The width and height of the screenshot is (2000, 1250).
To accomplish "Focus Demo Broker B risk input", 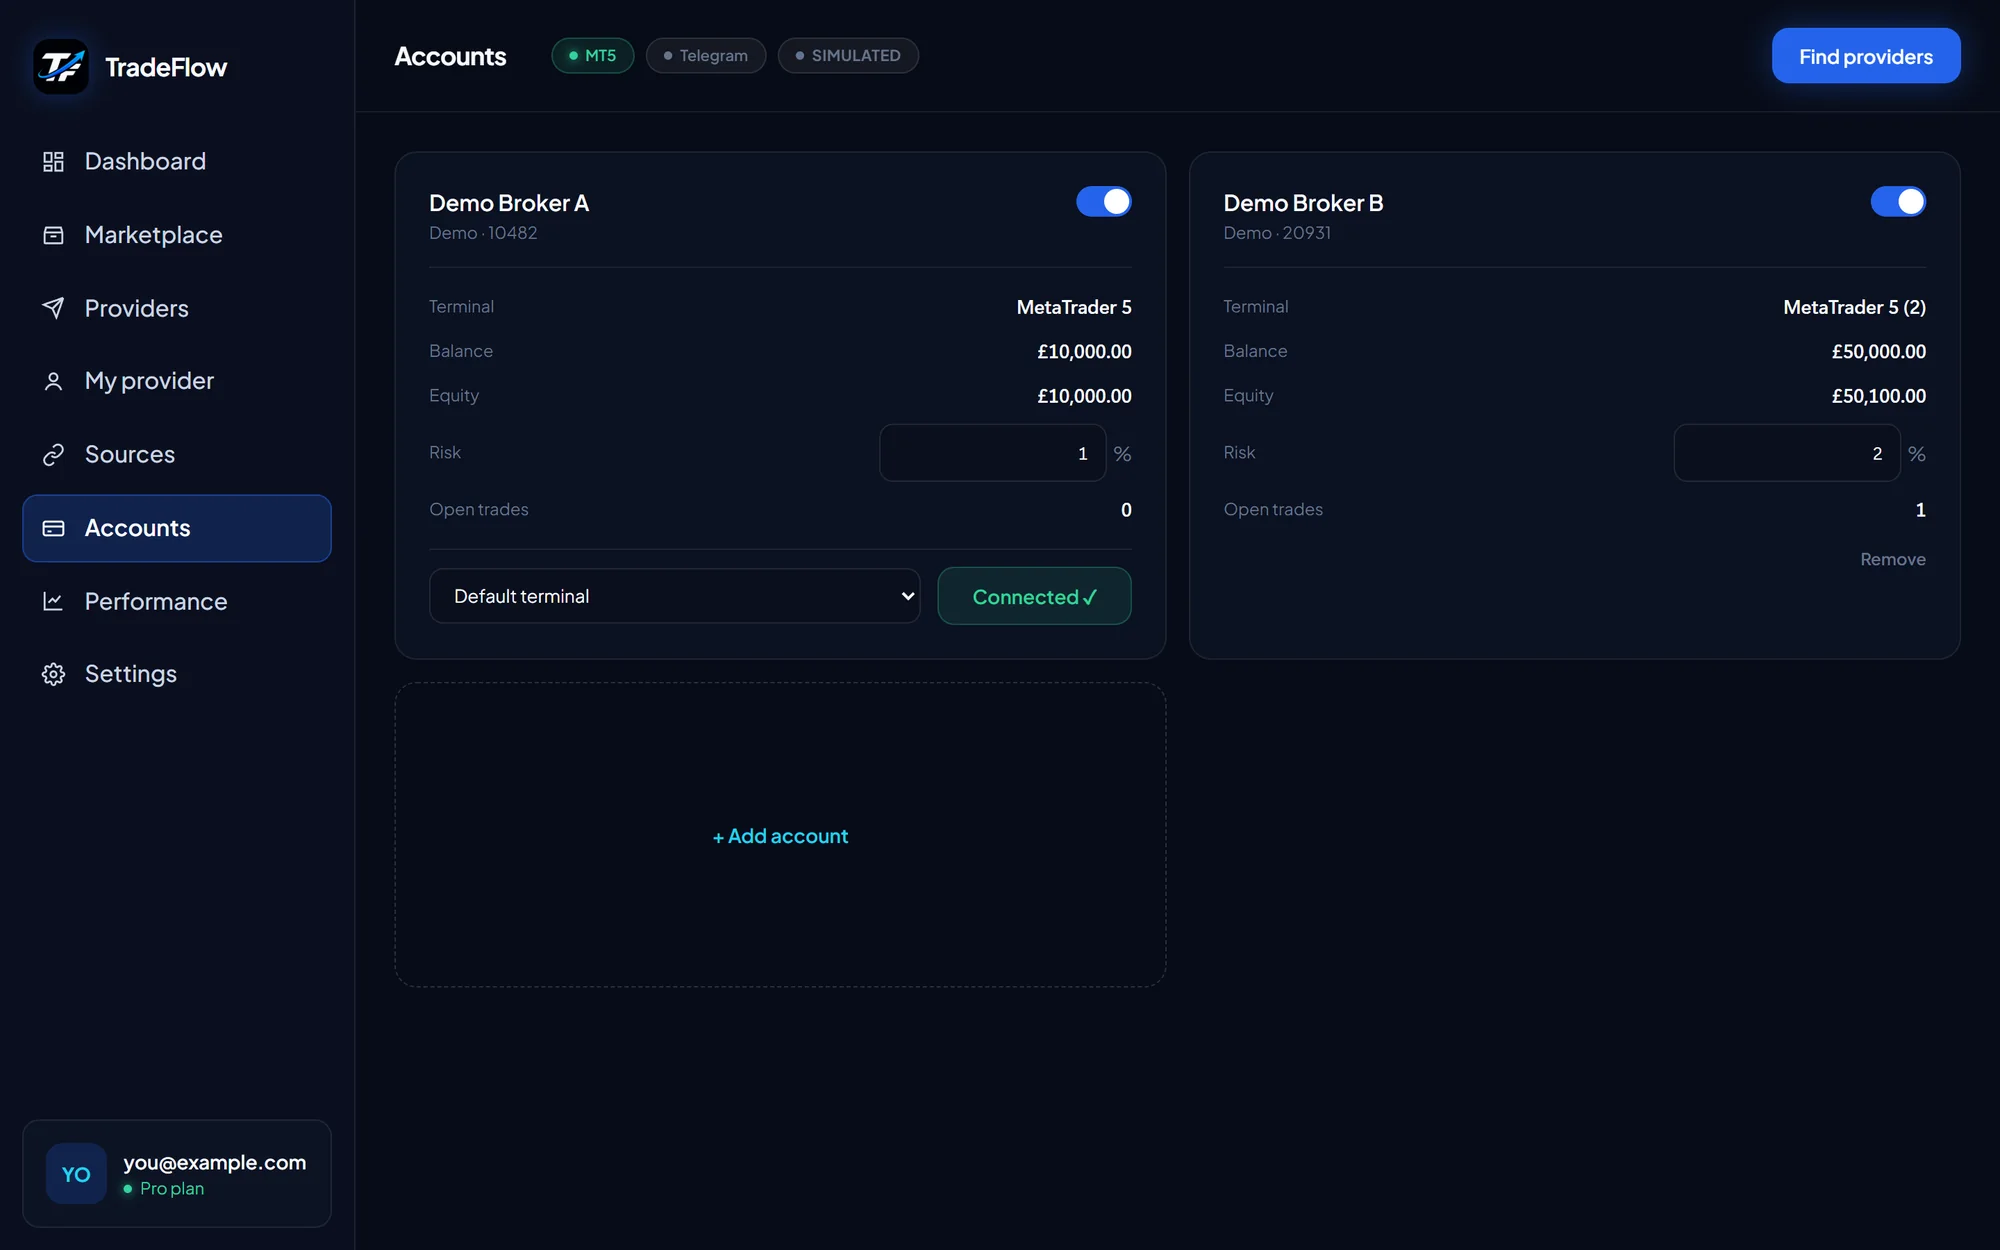I will tap(1787, 453).
